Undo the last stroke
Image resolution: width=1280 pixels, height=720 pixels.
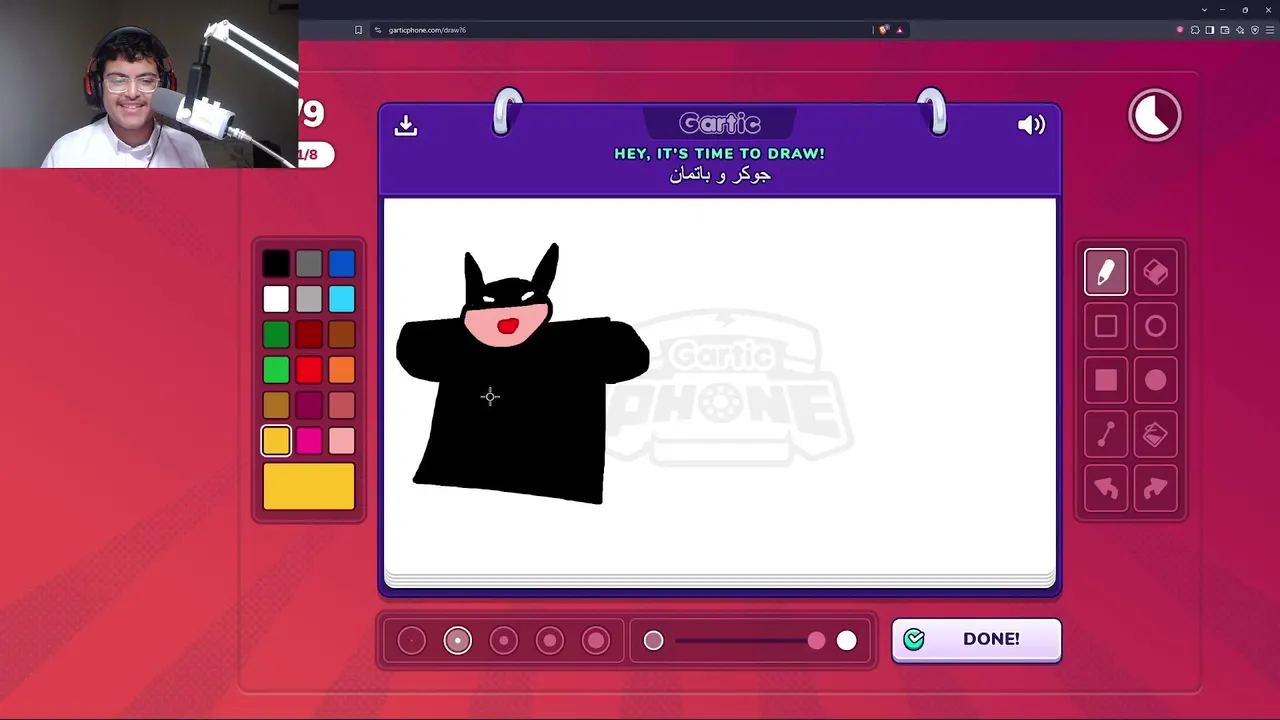pos(1106,488)
